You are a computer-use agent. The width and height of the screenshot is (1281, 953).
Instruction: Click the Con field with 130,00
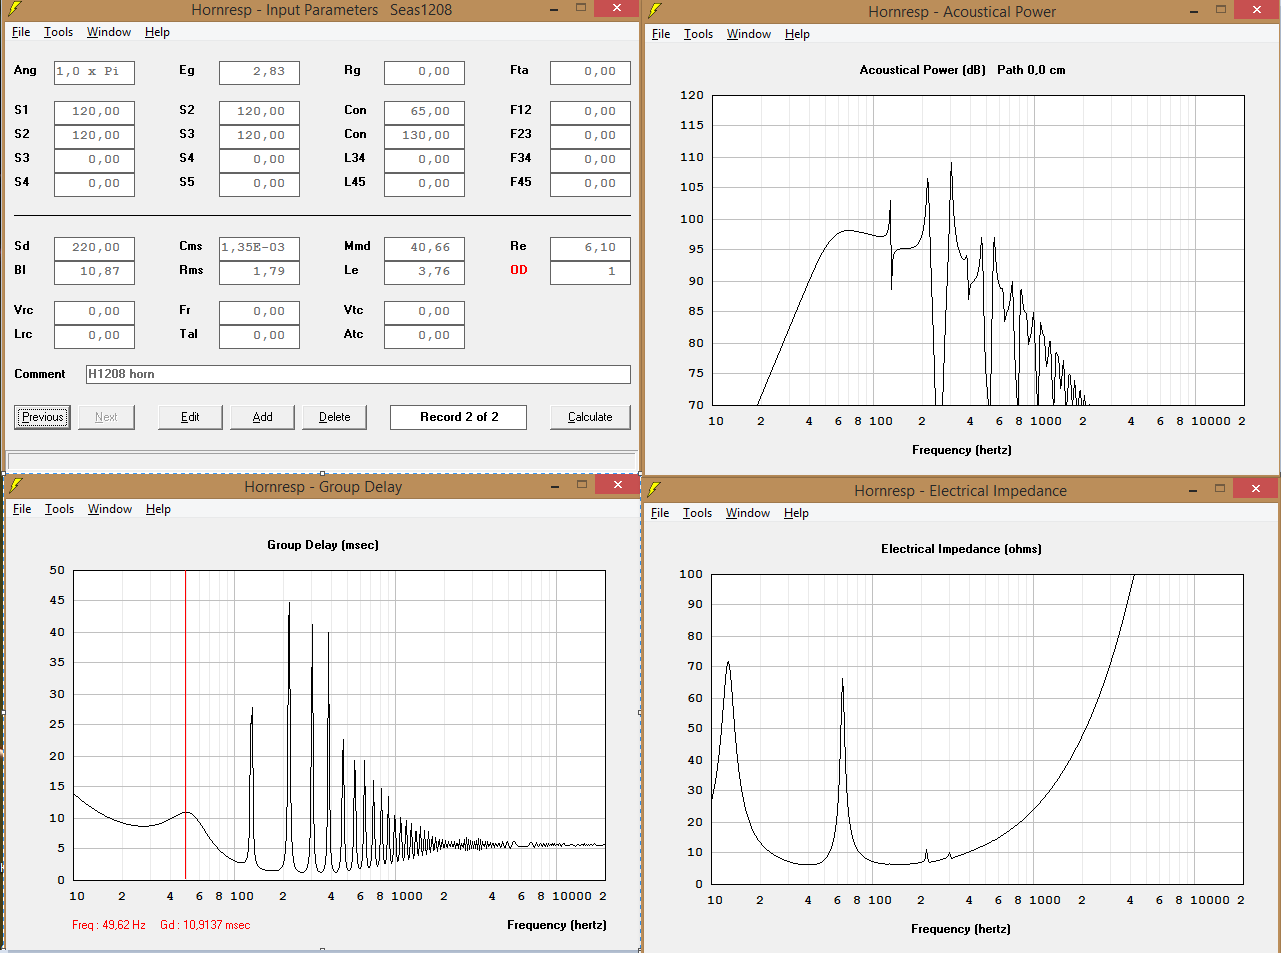coord(424,136)
